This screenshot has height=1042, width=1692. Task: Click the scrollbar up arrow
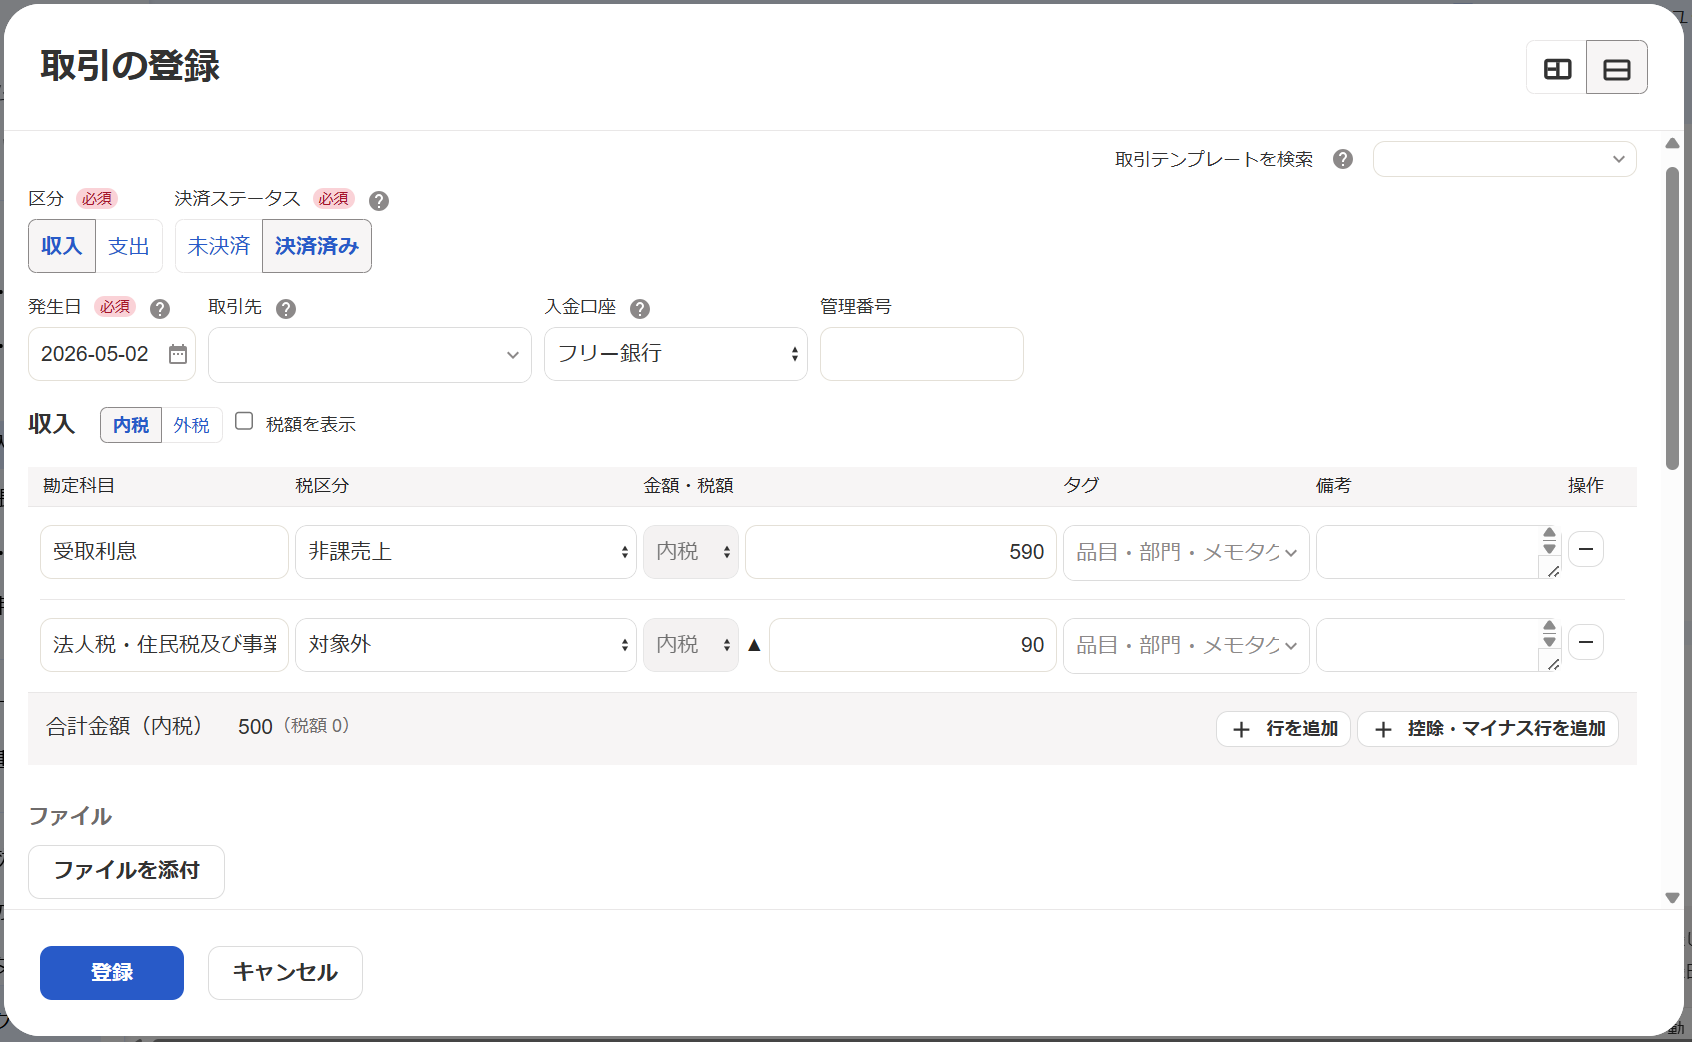1672,143
